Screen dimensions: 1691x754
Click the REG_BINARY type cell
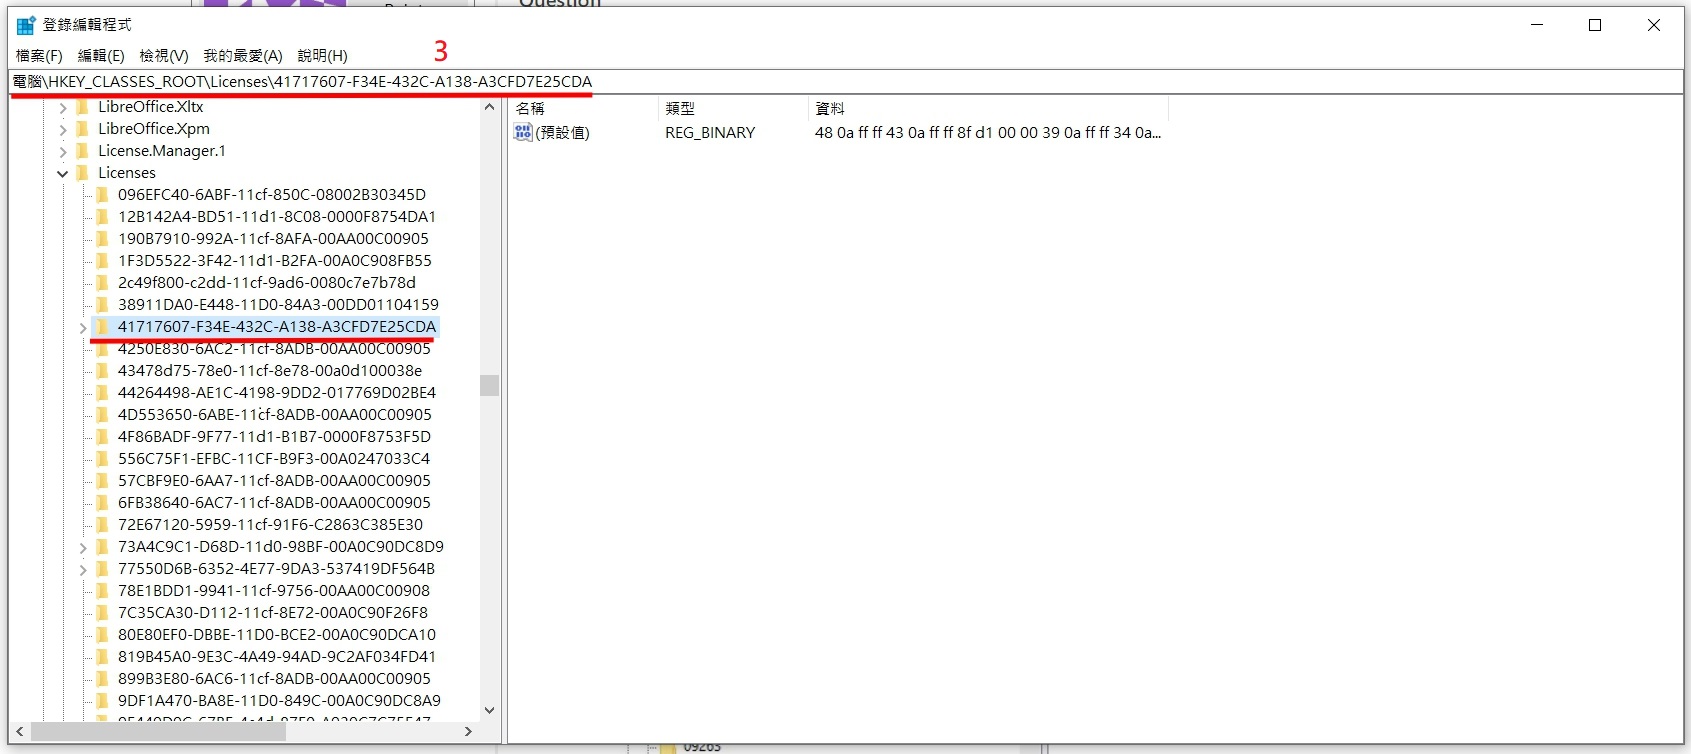710,133
